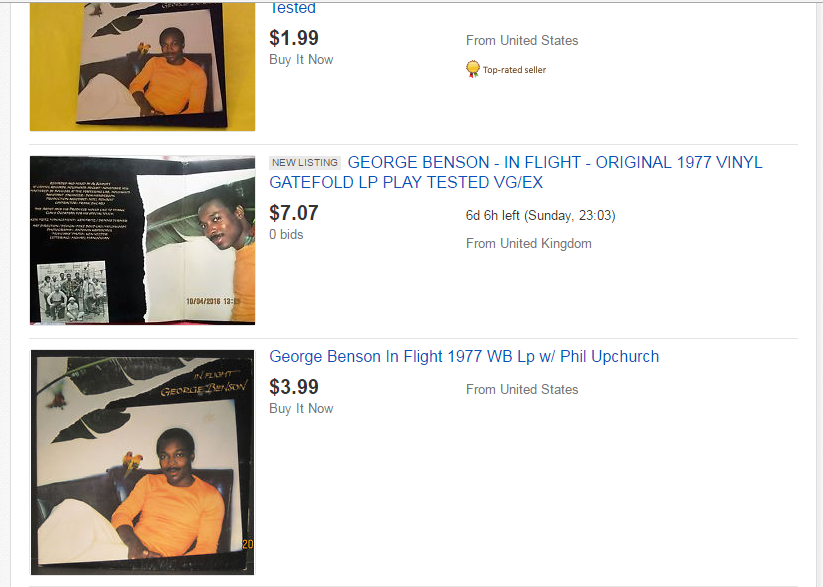Open the yellow-background album thumbnail

pyautogui.click(x=142, y=66)
